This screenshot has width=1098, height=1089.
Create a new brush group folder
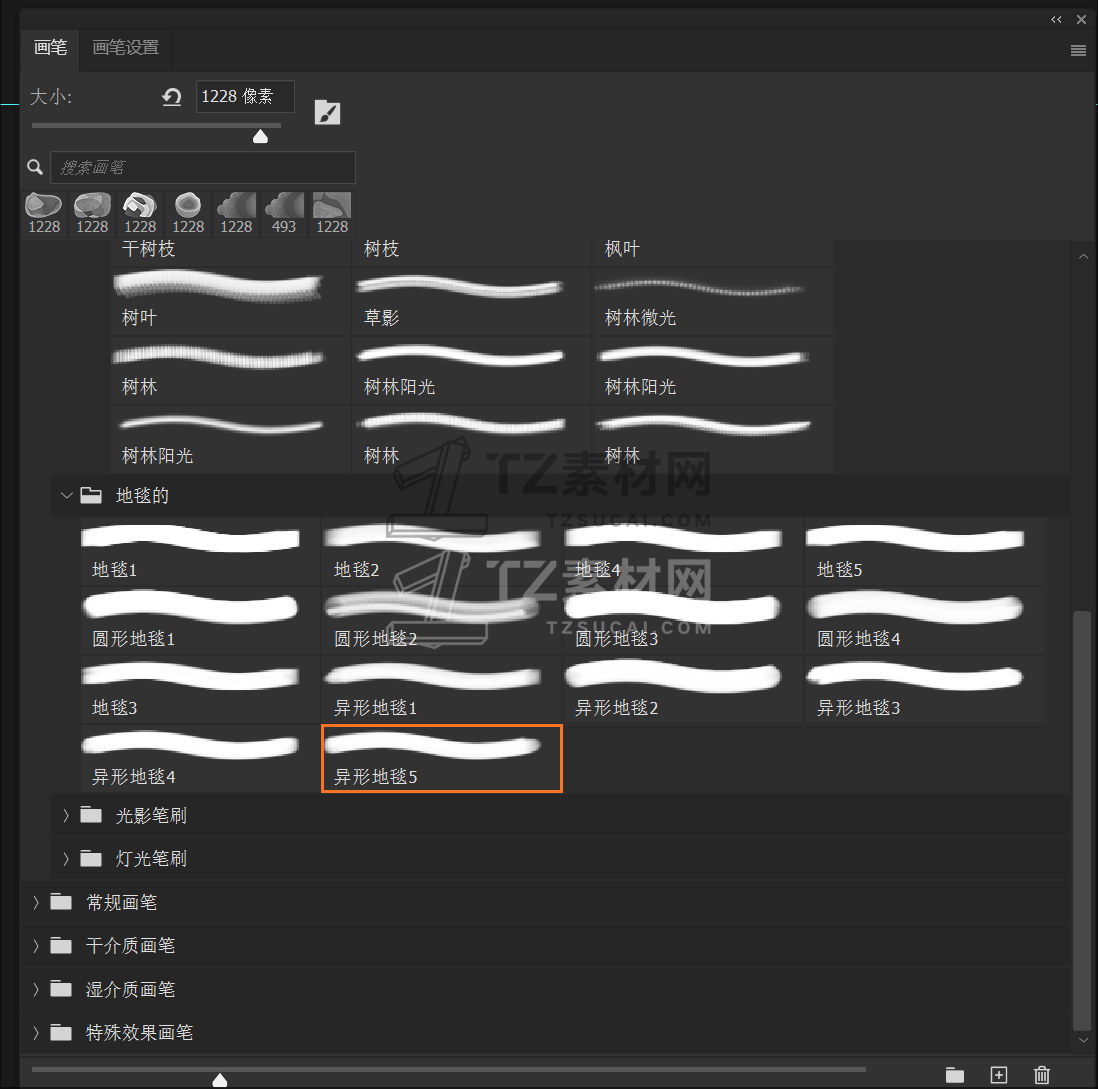pyautogui.click(x=954, y=1074)
